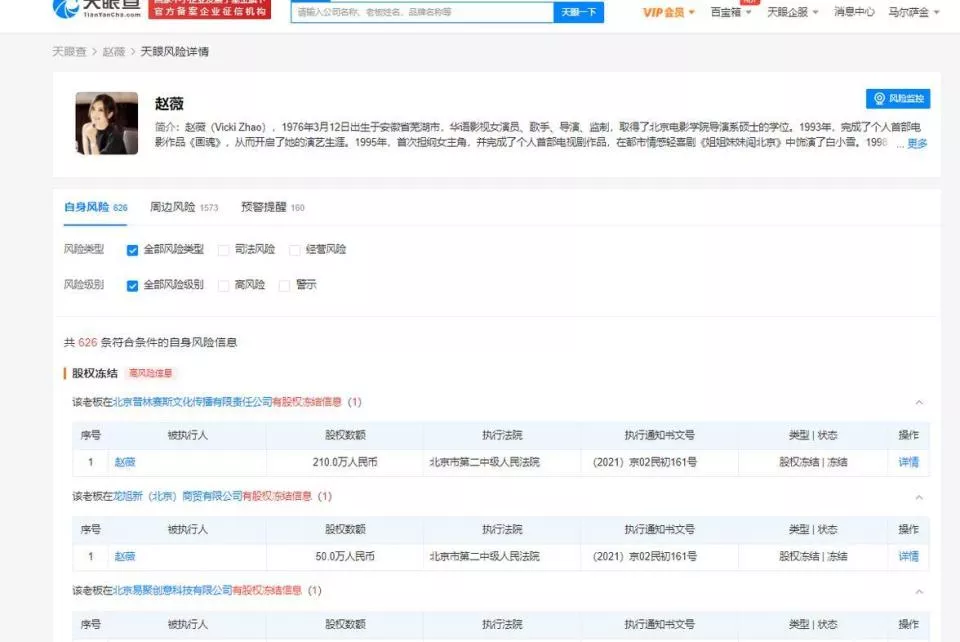Open 北京易聚创意科技有限公司 company link
This screenshot has height=642, width=960.
pyautogui.click(x=173, y=591)
